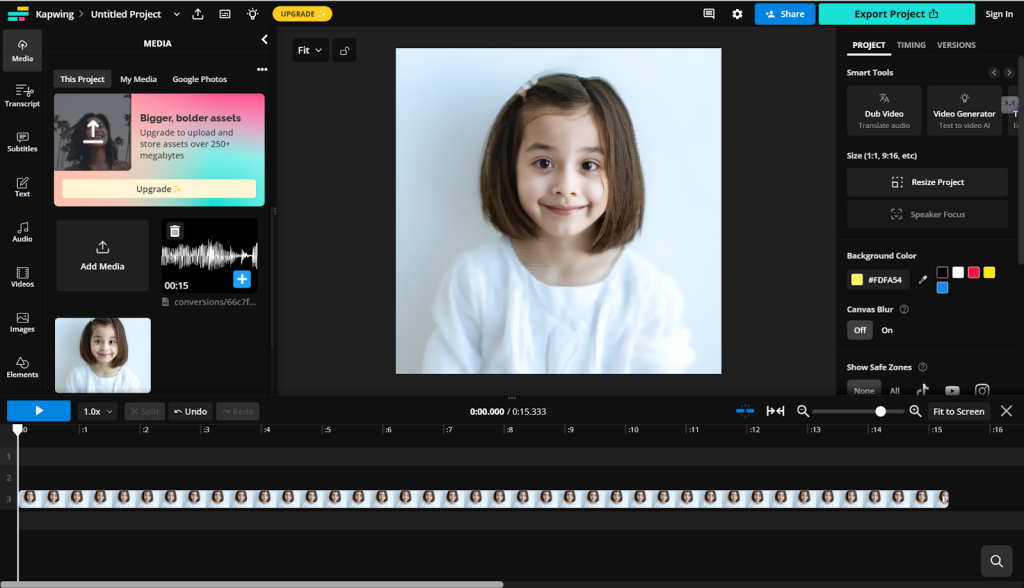Open the 1.0x playback speed dropdown
The height and width of the screenshot is (588, 1024).
click(x=98, y=411)
